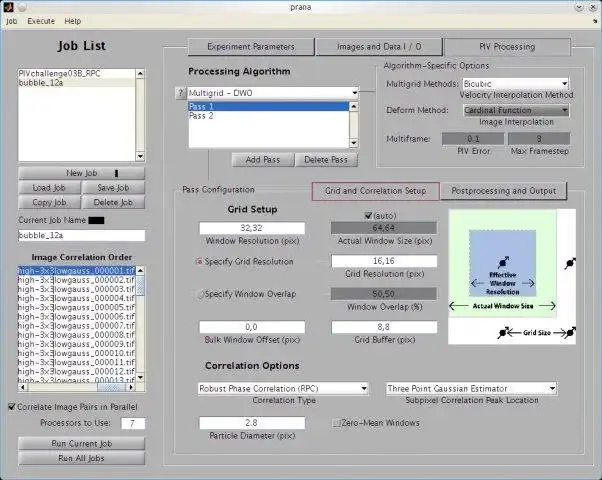The image size is (602, 480).
Task: Click Run Current Job button
Action: tap(81, 444)
